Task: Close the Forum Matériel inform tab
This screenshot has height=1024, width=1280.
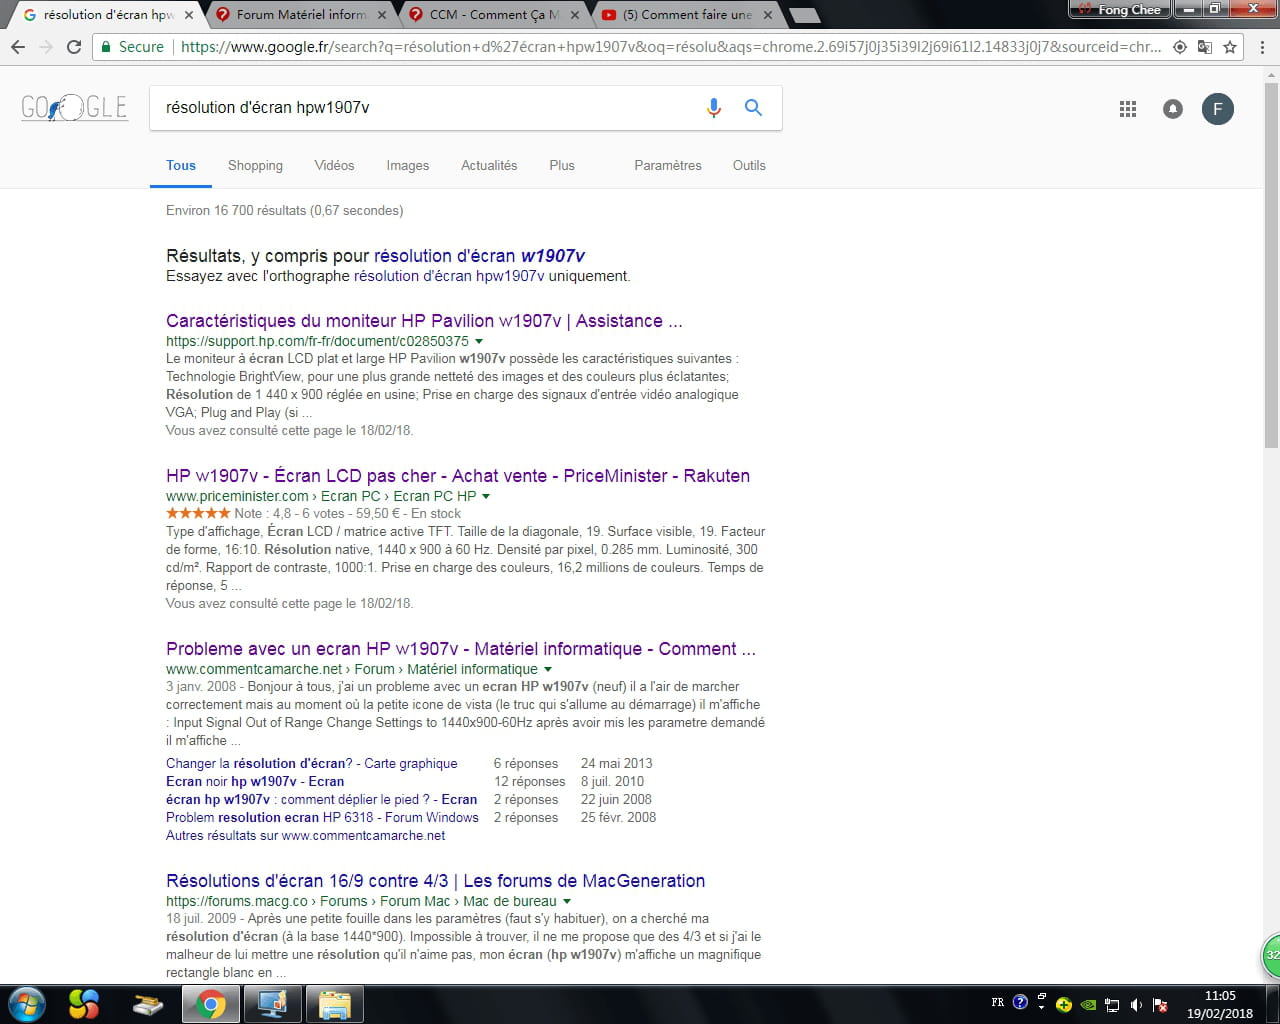Action: [382, 15]
